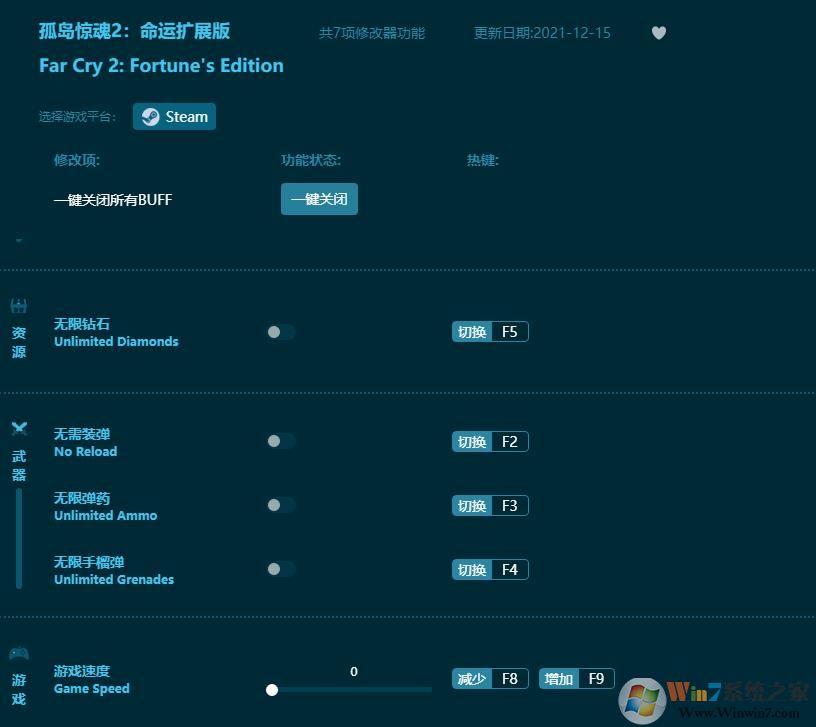
Task: Enable the Unlimited Ammo toggle switch
Action: (281, 505)
